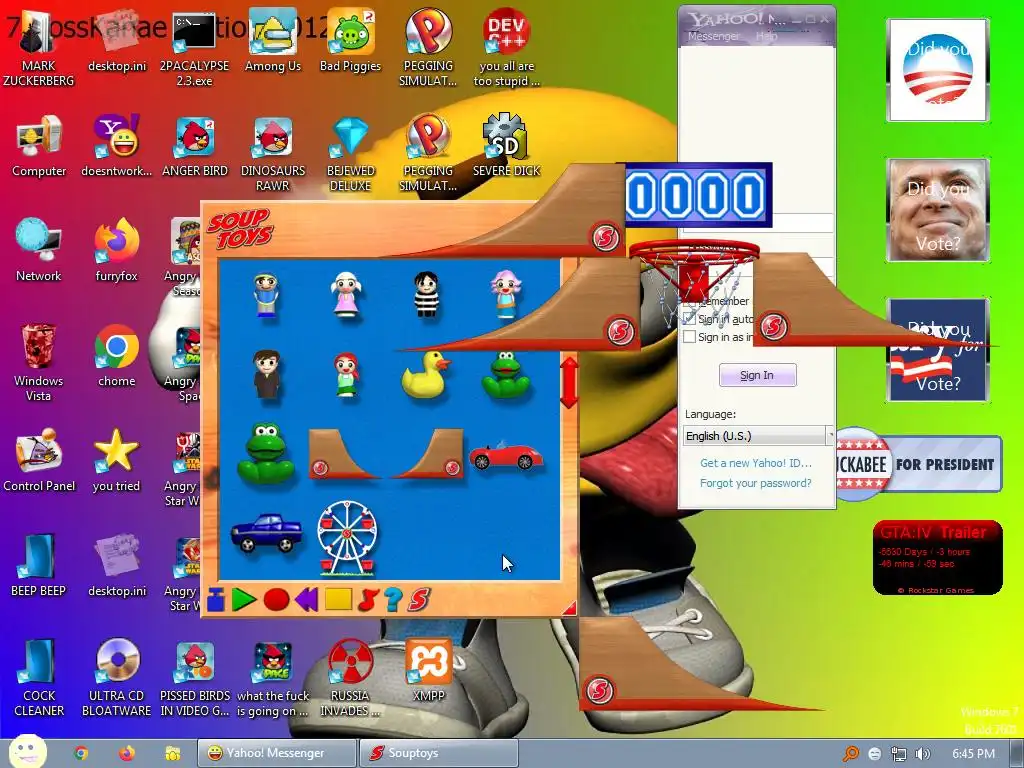The image size is (1024, 768).
Task: Click the smiley Start button on taskbar
Action: point(28,751)
